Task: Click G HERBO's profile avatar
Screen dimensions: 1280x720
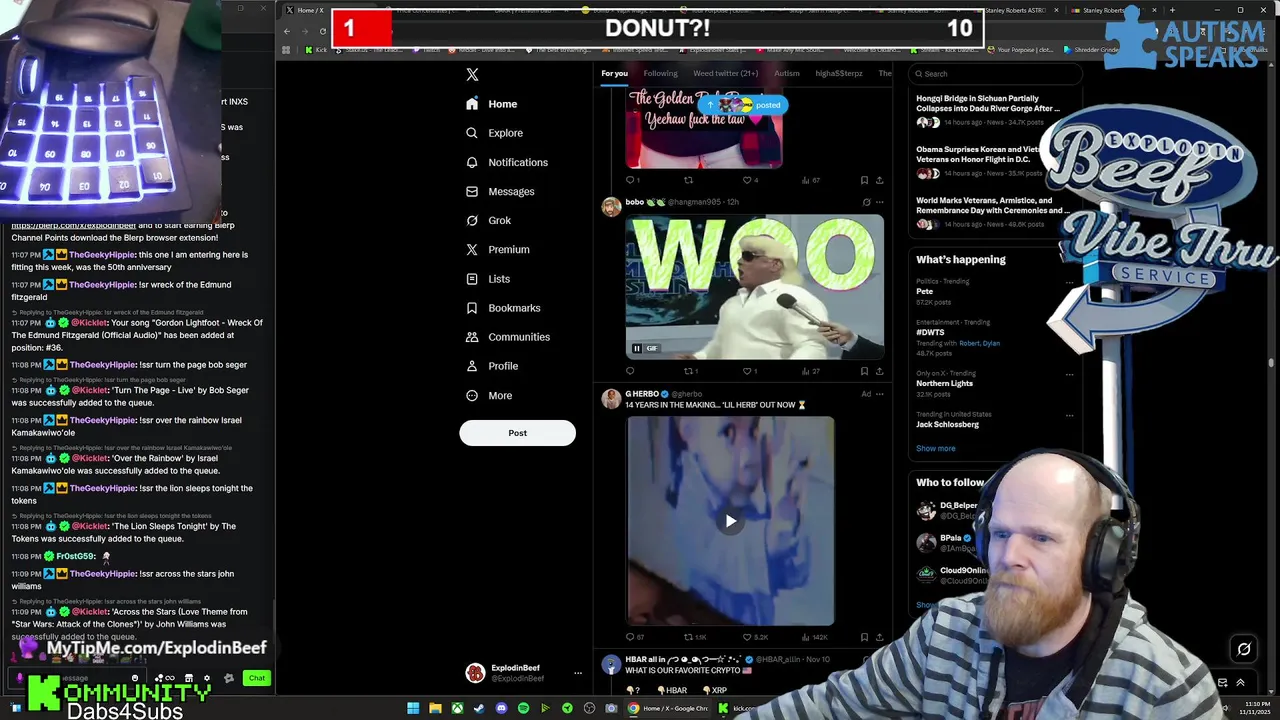Action: [610, 399]
